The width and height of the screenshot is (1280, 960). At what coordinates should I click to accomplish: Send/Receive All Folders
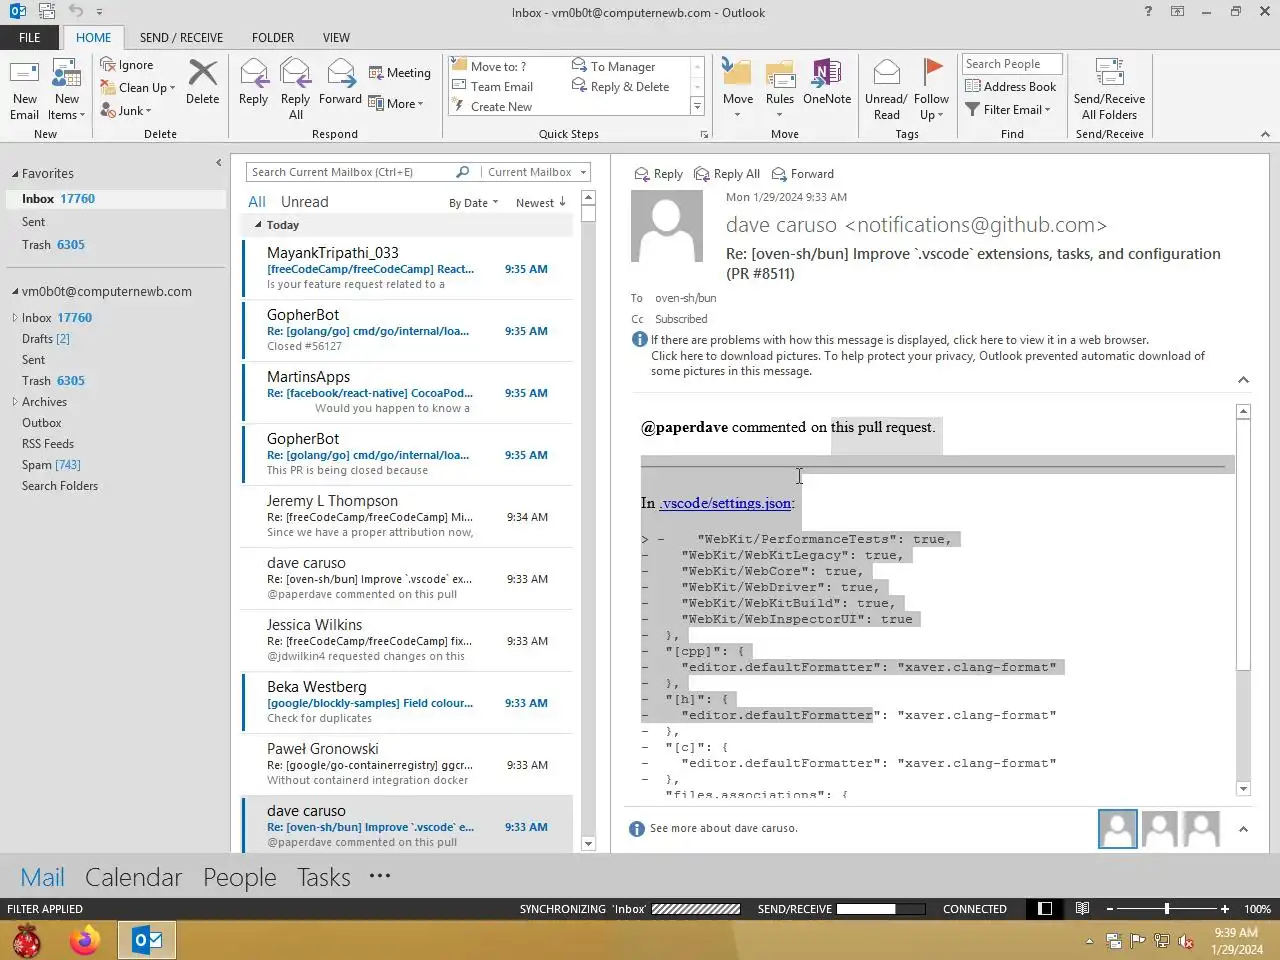(x=1109, y=89)
